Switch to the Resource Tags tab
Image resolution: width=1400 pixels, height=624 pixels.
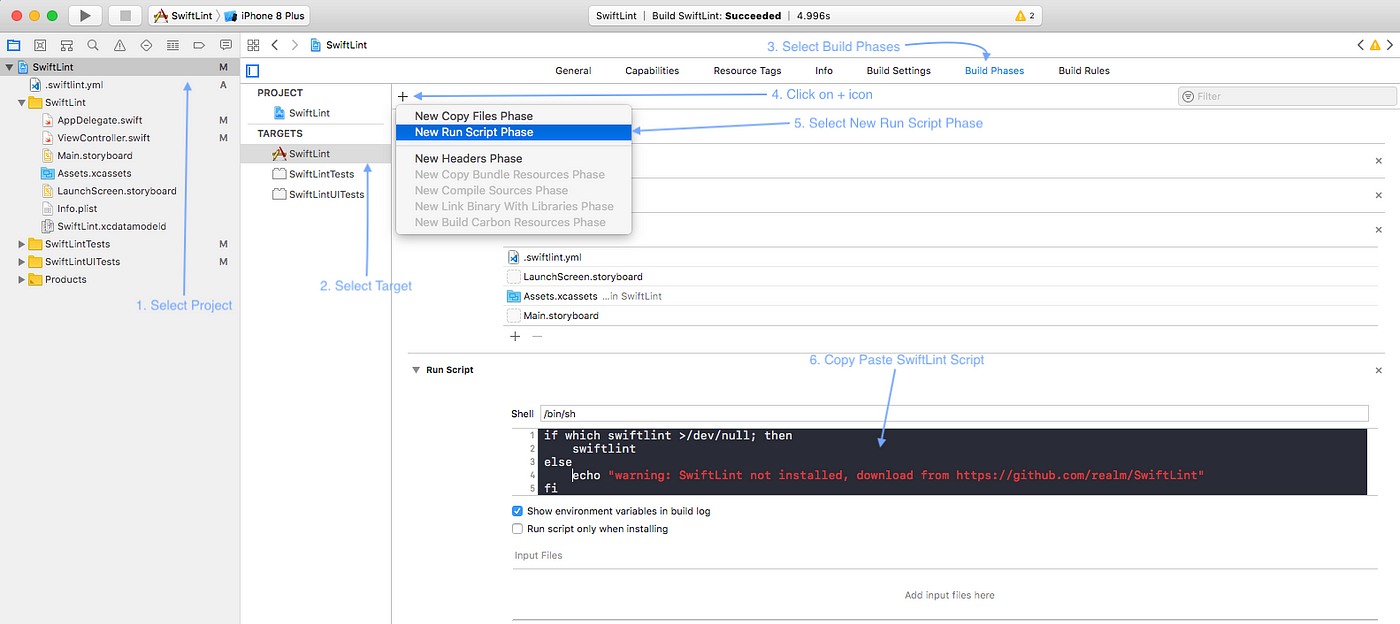pyautogui.click(x=747, y=71)
